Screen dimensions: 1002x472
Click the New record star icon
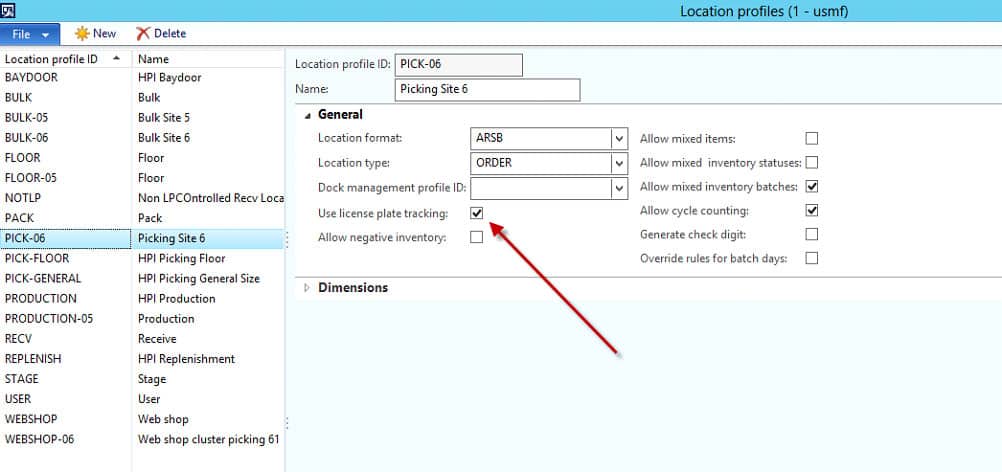(82, 33)
